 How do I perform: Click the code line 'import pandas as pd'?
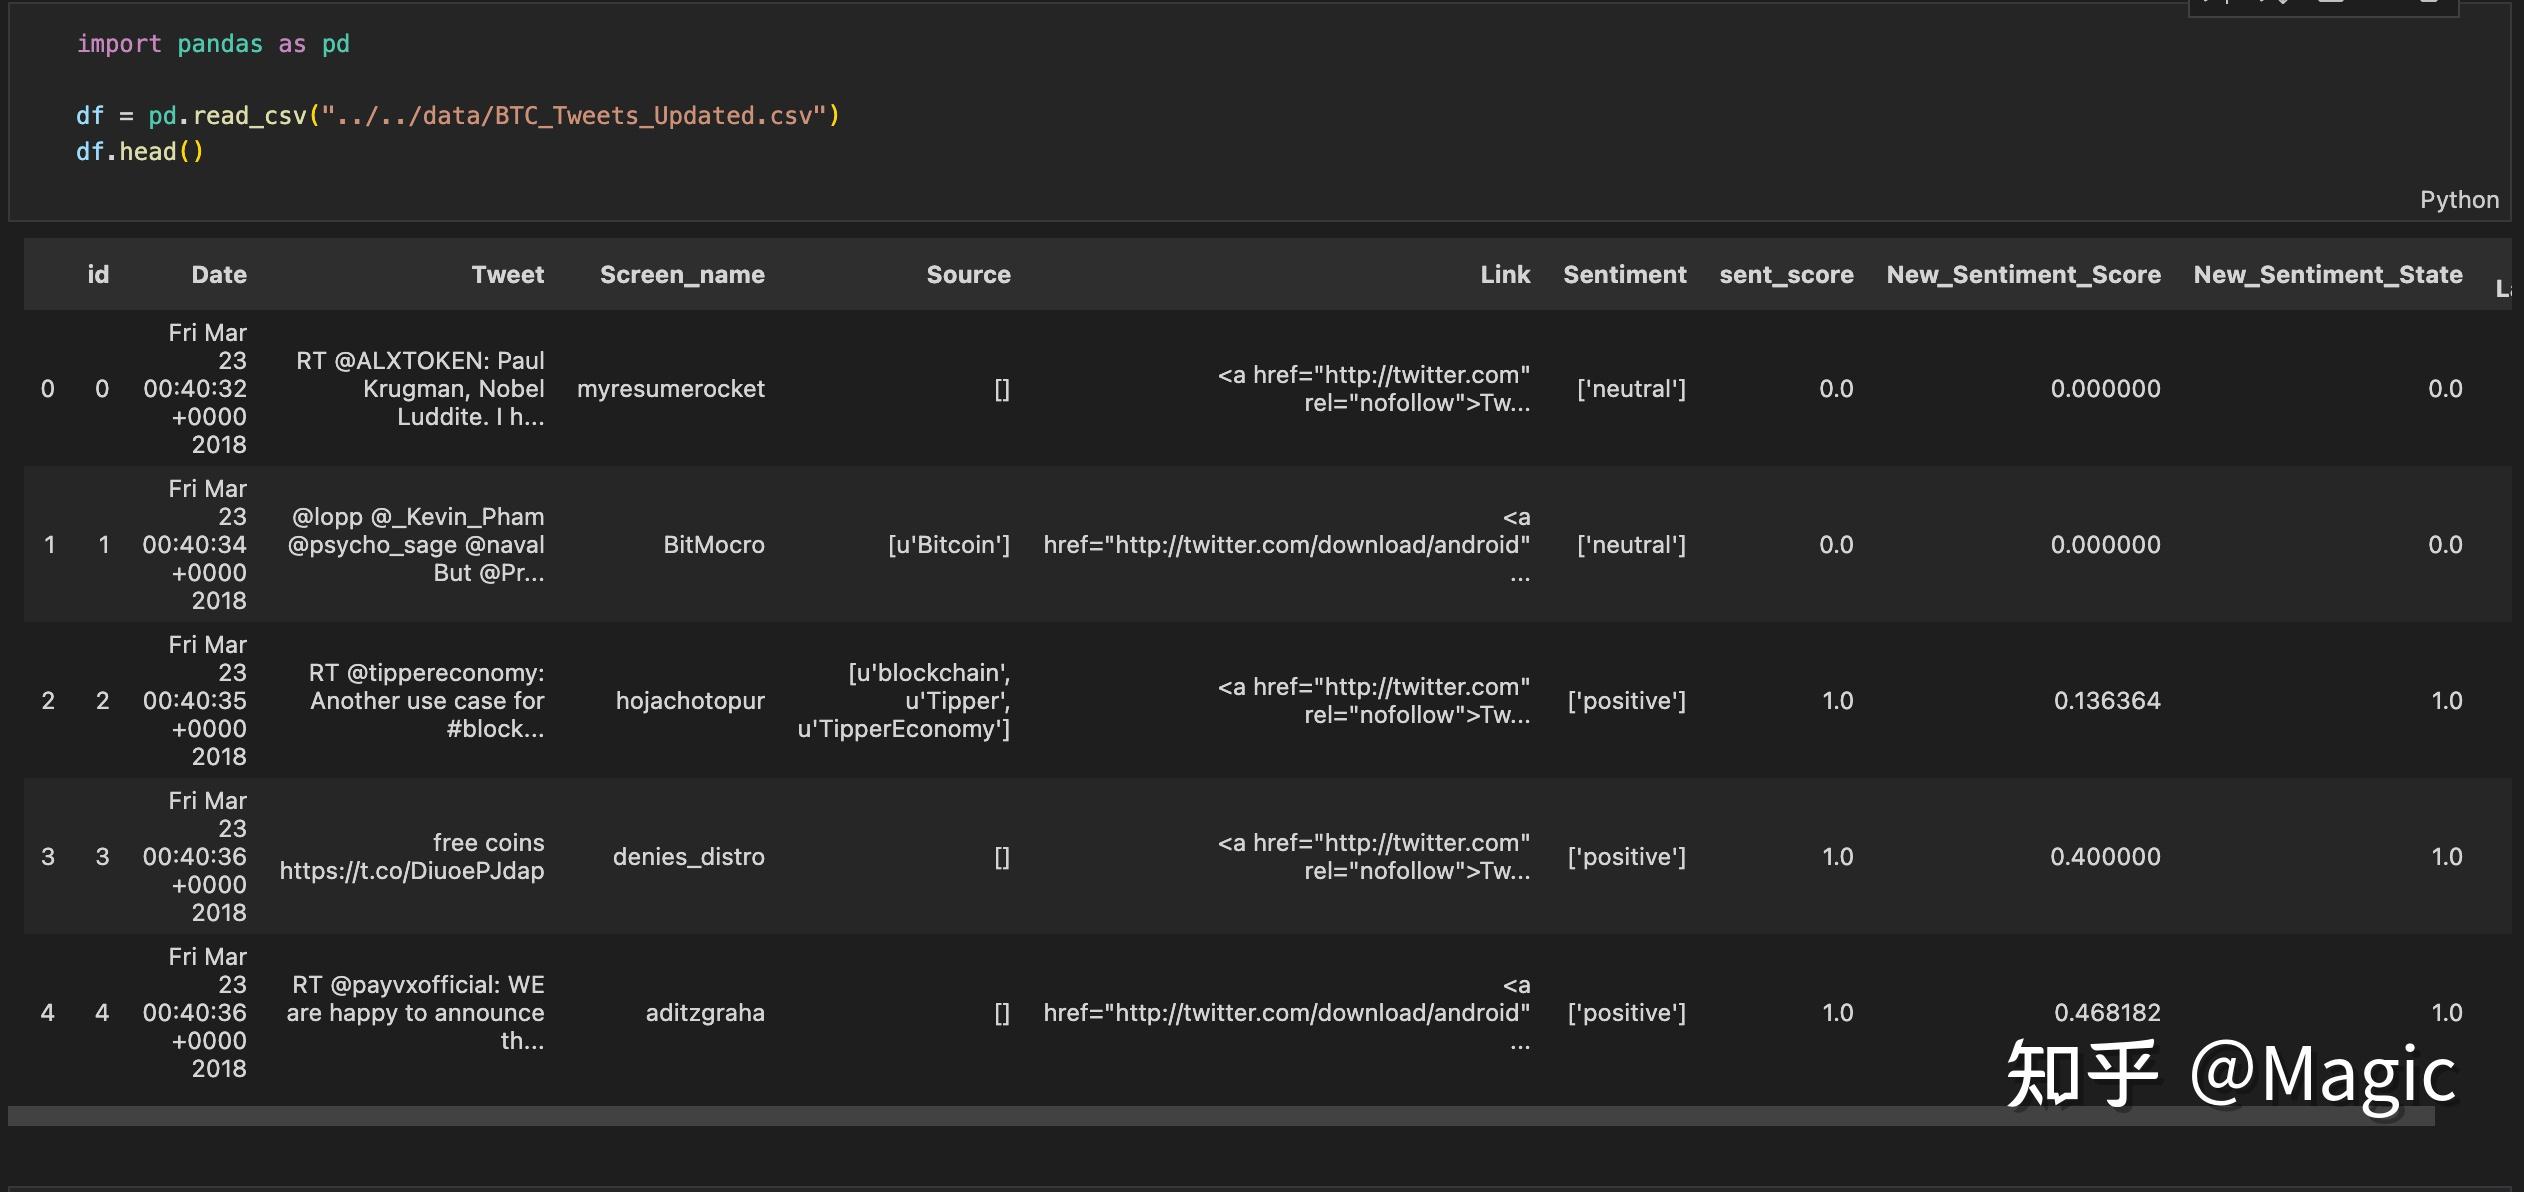coord(213,44)
